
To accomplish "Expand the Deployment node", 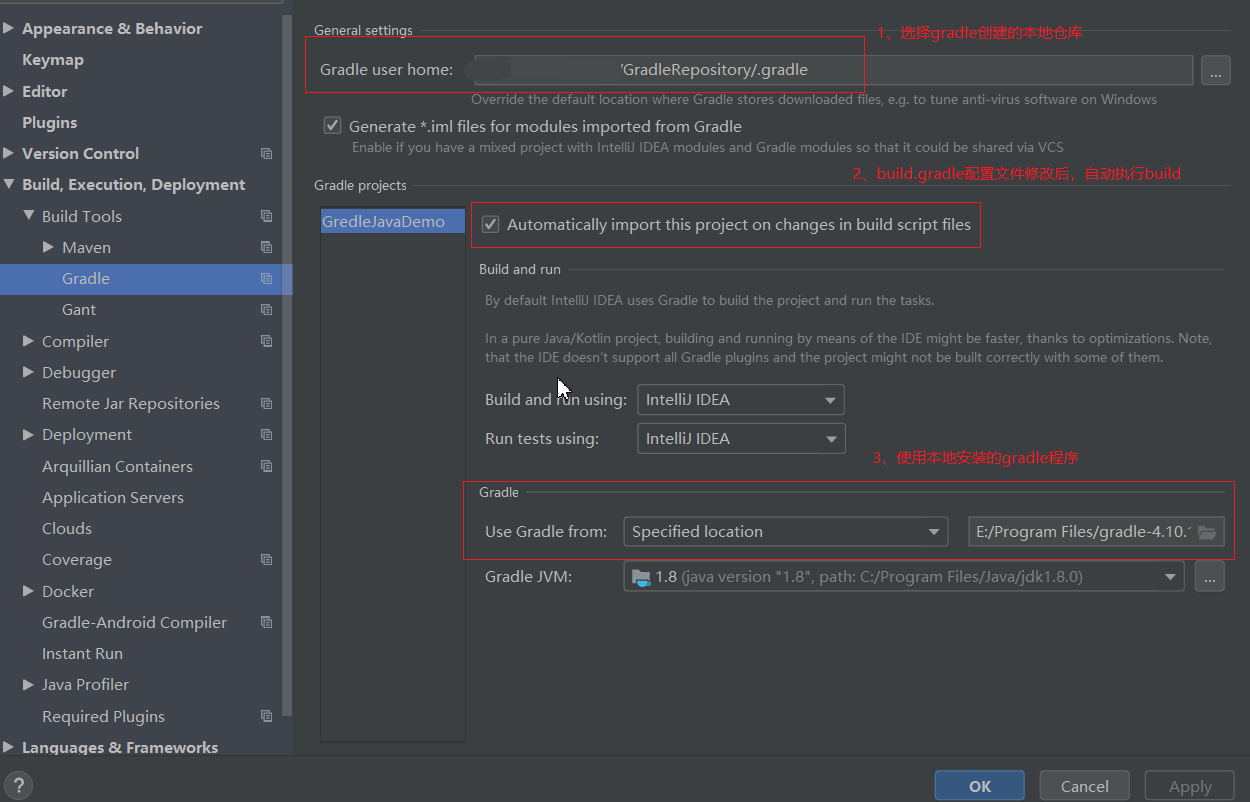I will tap(28, 435).
